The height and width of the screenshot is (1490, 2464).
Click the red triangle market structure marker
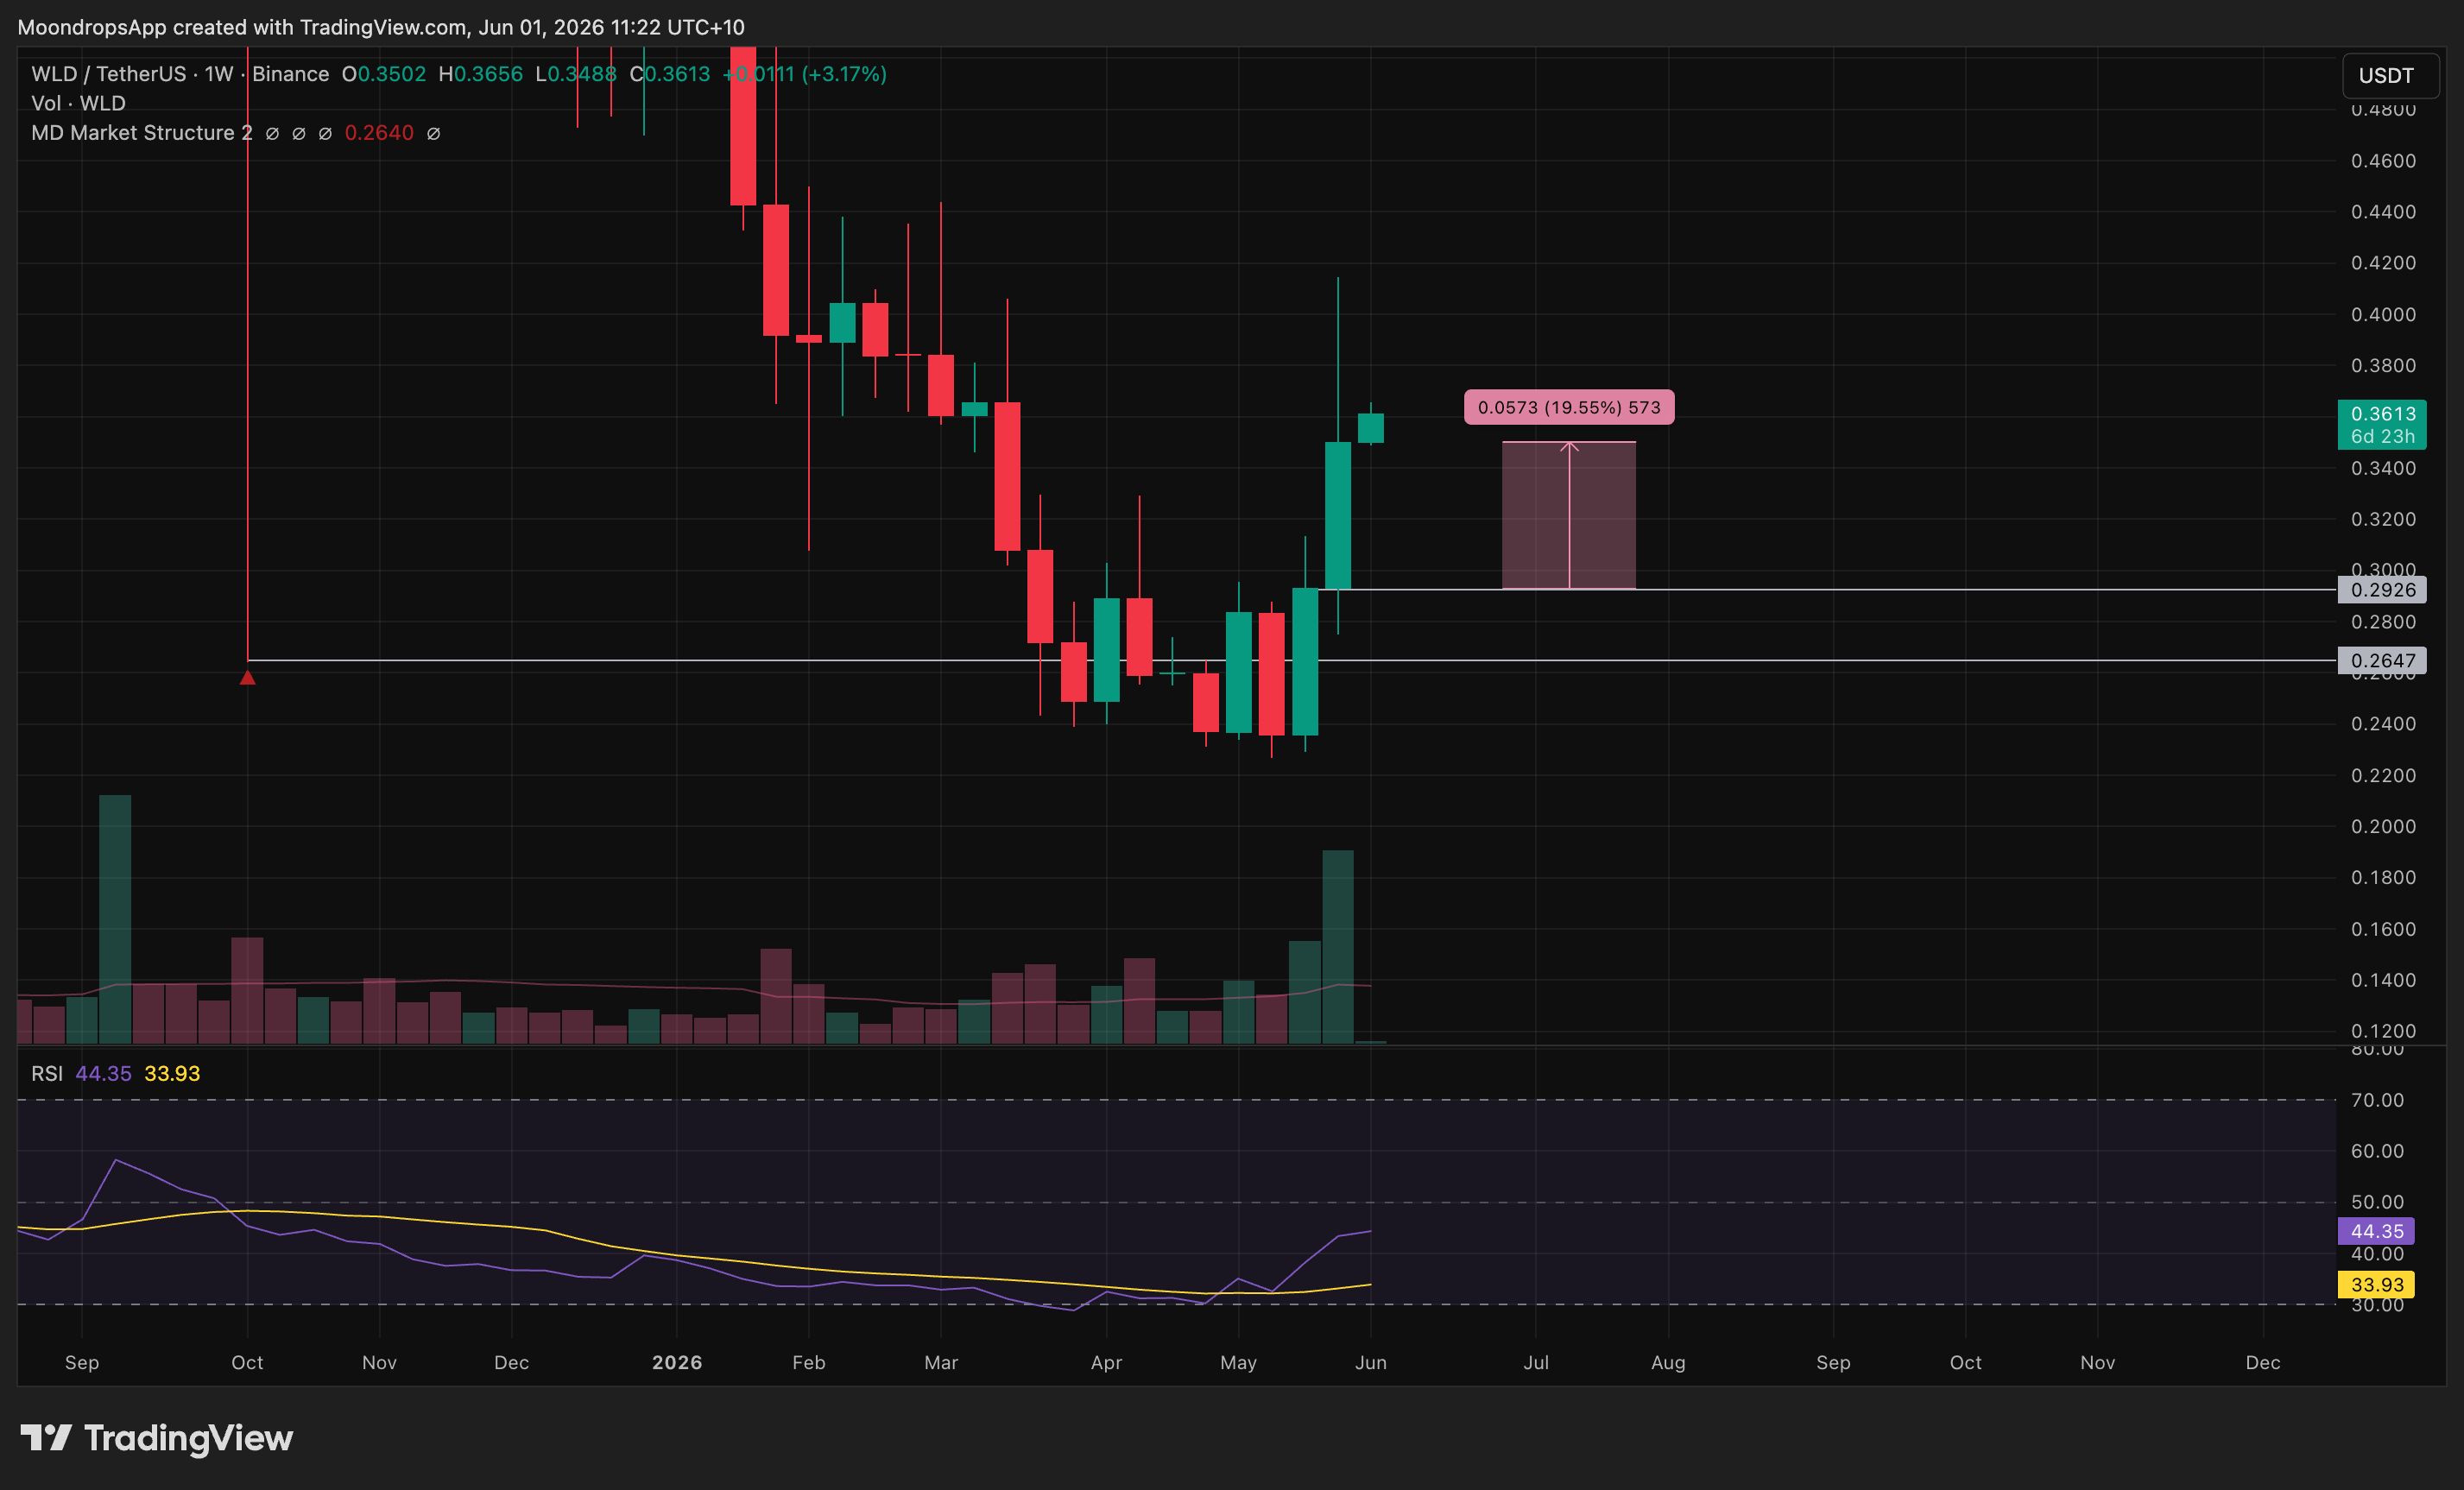coord(248,678)
